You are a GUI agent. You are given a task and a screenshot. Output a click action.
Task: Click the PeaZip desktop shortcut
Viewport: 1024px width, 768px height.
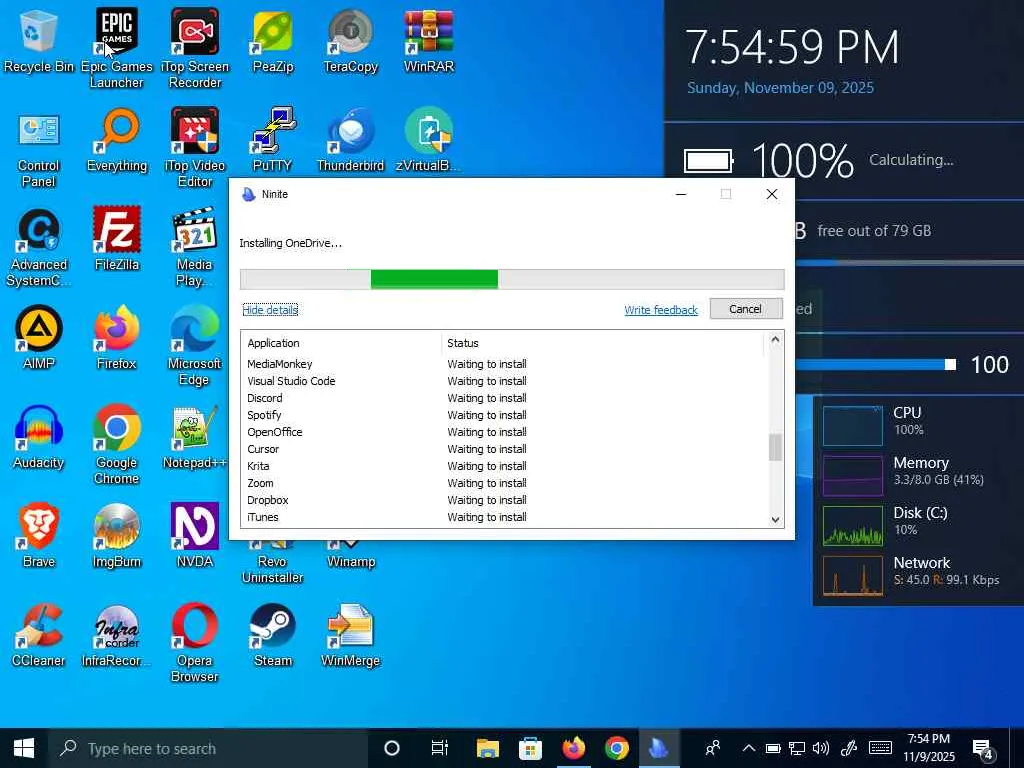[272, 40]
